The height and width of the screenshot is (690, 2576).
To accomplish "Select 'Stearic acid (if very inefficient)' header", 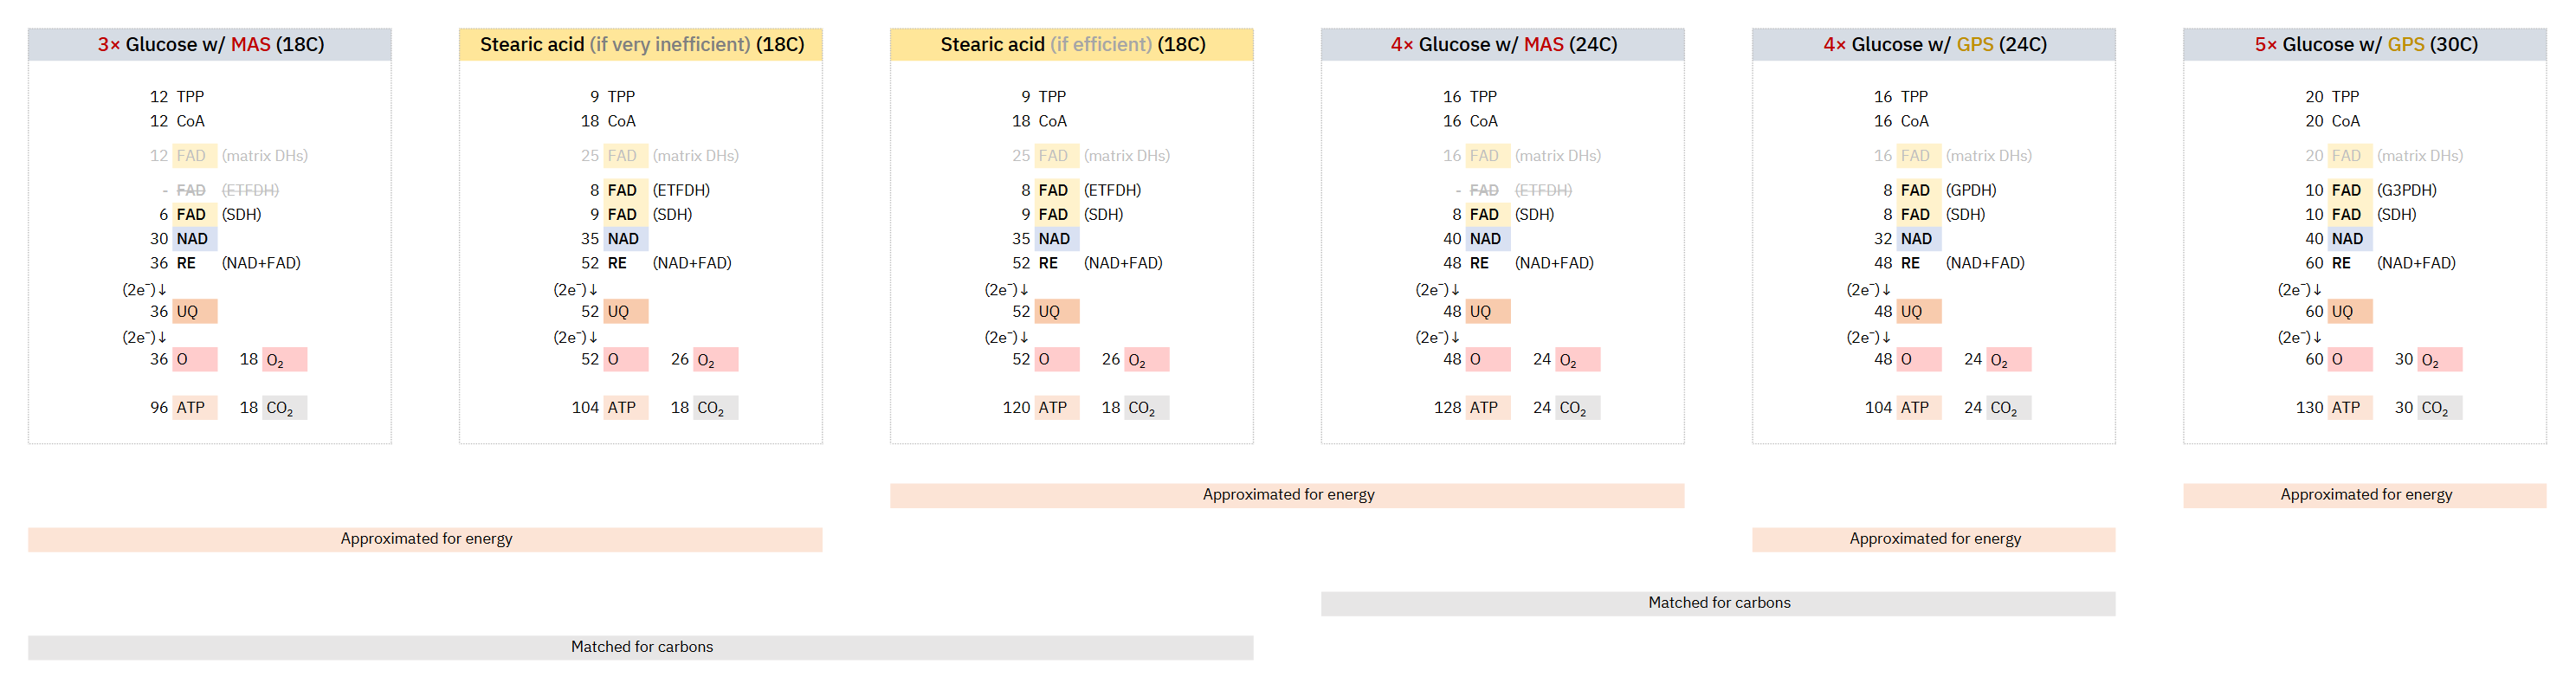I will point(641,44).
